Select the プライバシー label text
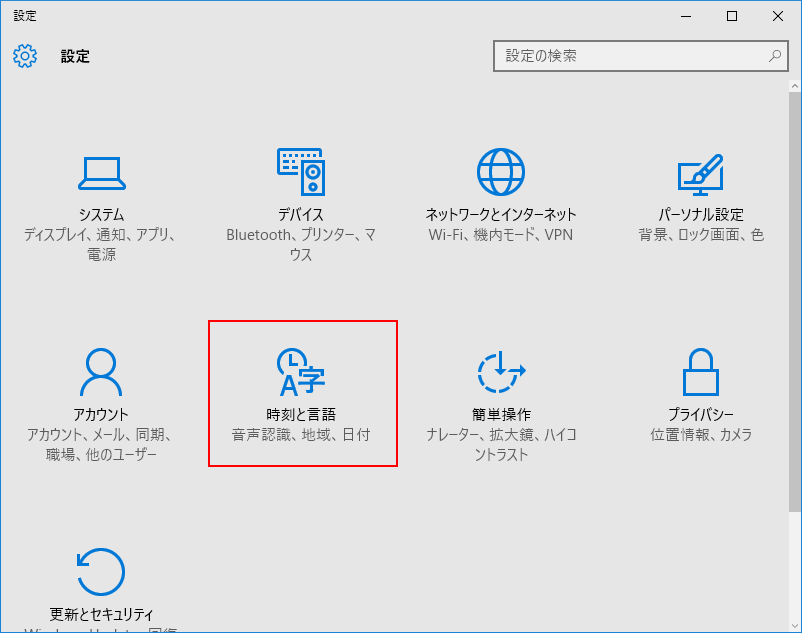The image size is (802, 633). [701, 415]
